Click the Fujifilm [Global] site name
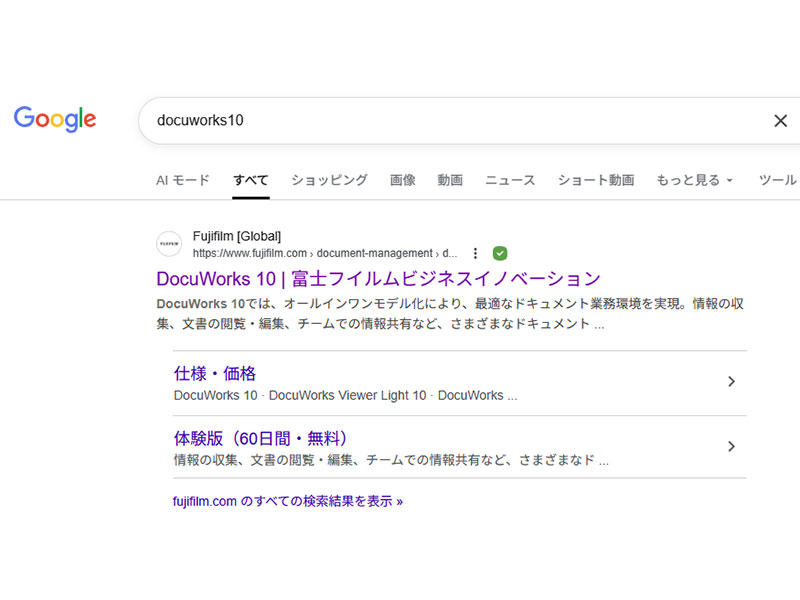The height and width of the screenshot is (600, 800). (x=237, y=236)
